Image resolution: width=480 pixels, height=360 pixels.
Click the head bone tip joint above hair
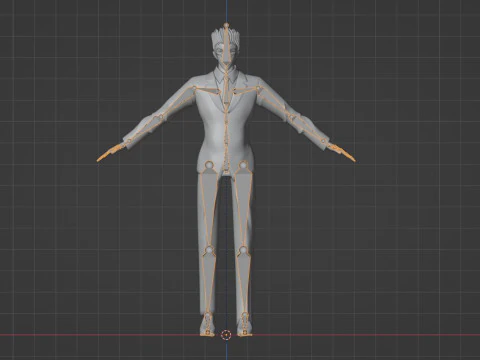pyautogui.click(x=226, y=25)
